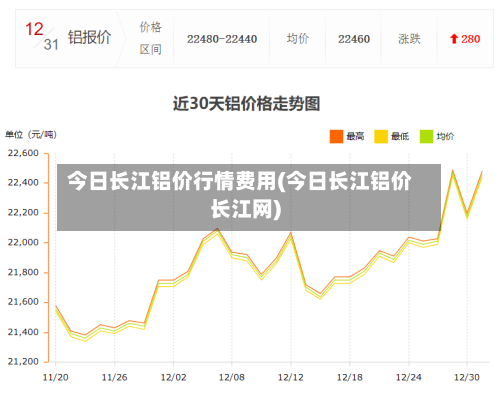Click the 22,600 y-axis label

click(23, 153)
